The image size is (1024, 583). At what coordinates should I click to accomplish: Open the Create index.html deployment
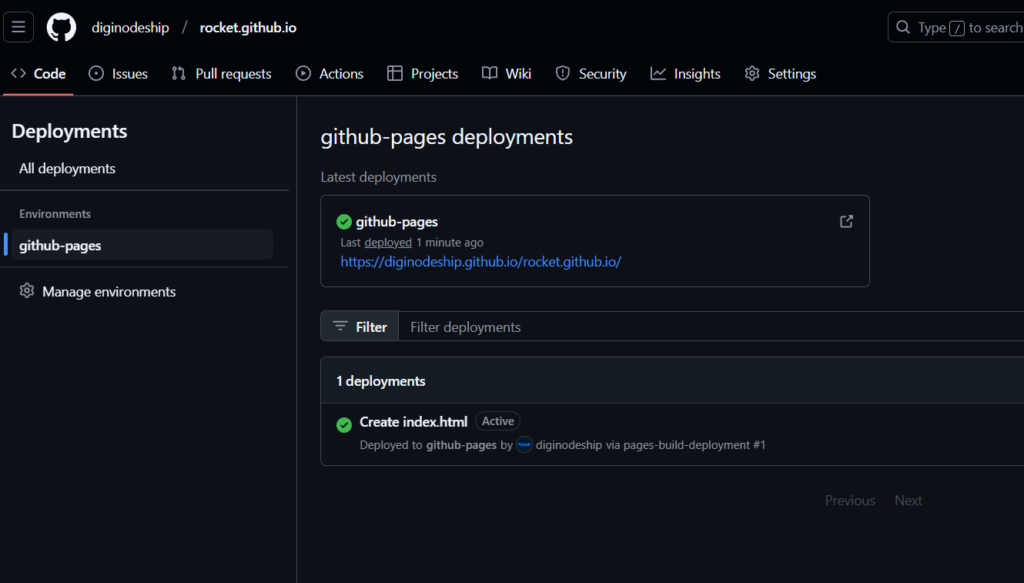[413, 422]
